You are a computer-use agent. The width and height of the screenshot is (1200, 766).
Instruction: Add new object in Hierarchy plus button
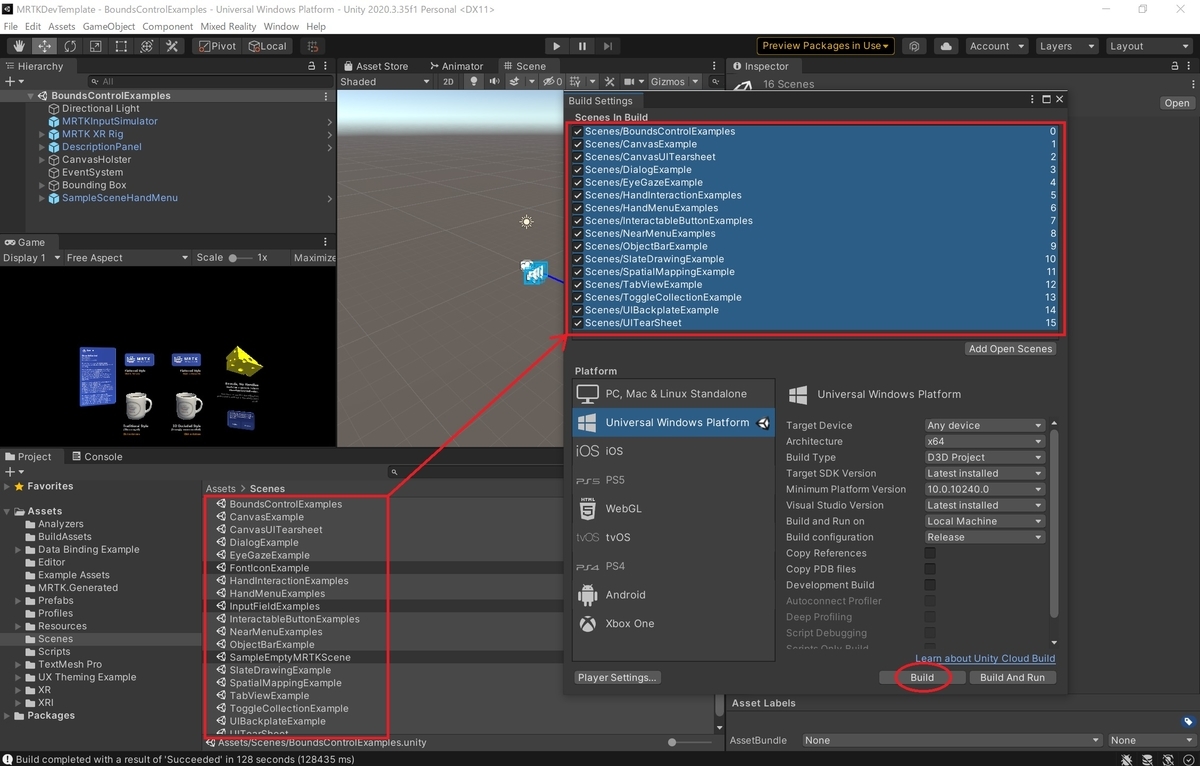coord(10,81)
